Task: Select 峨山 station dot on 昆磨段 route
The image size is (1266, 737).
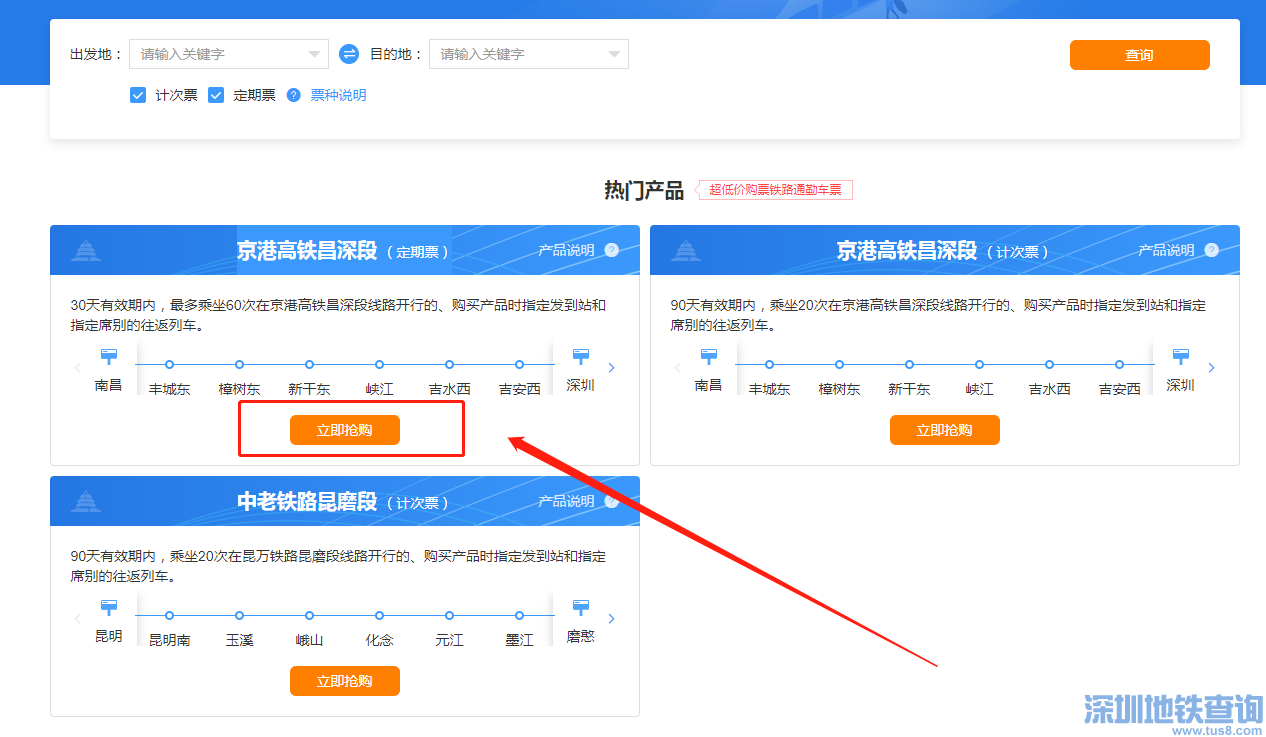Action: pyautogui.click(x=310, y=616)
